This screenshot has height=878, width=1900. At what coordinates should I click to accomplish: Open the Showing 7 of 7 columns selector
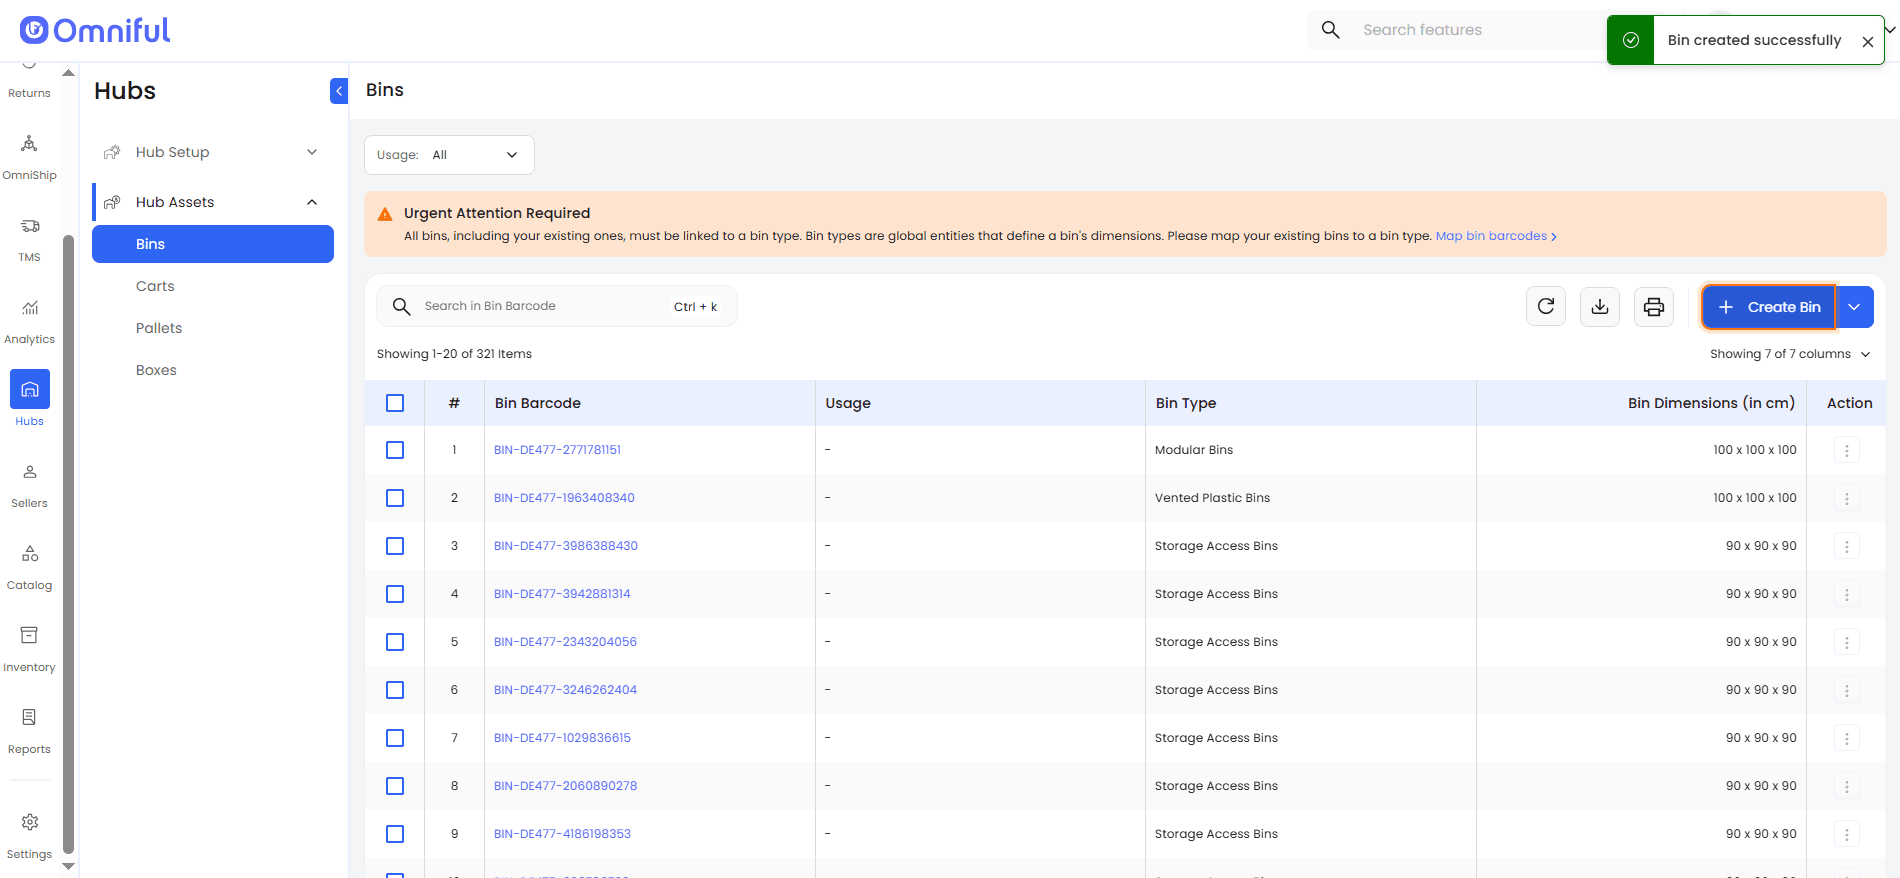(x=1790, y=354)
